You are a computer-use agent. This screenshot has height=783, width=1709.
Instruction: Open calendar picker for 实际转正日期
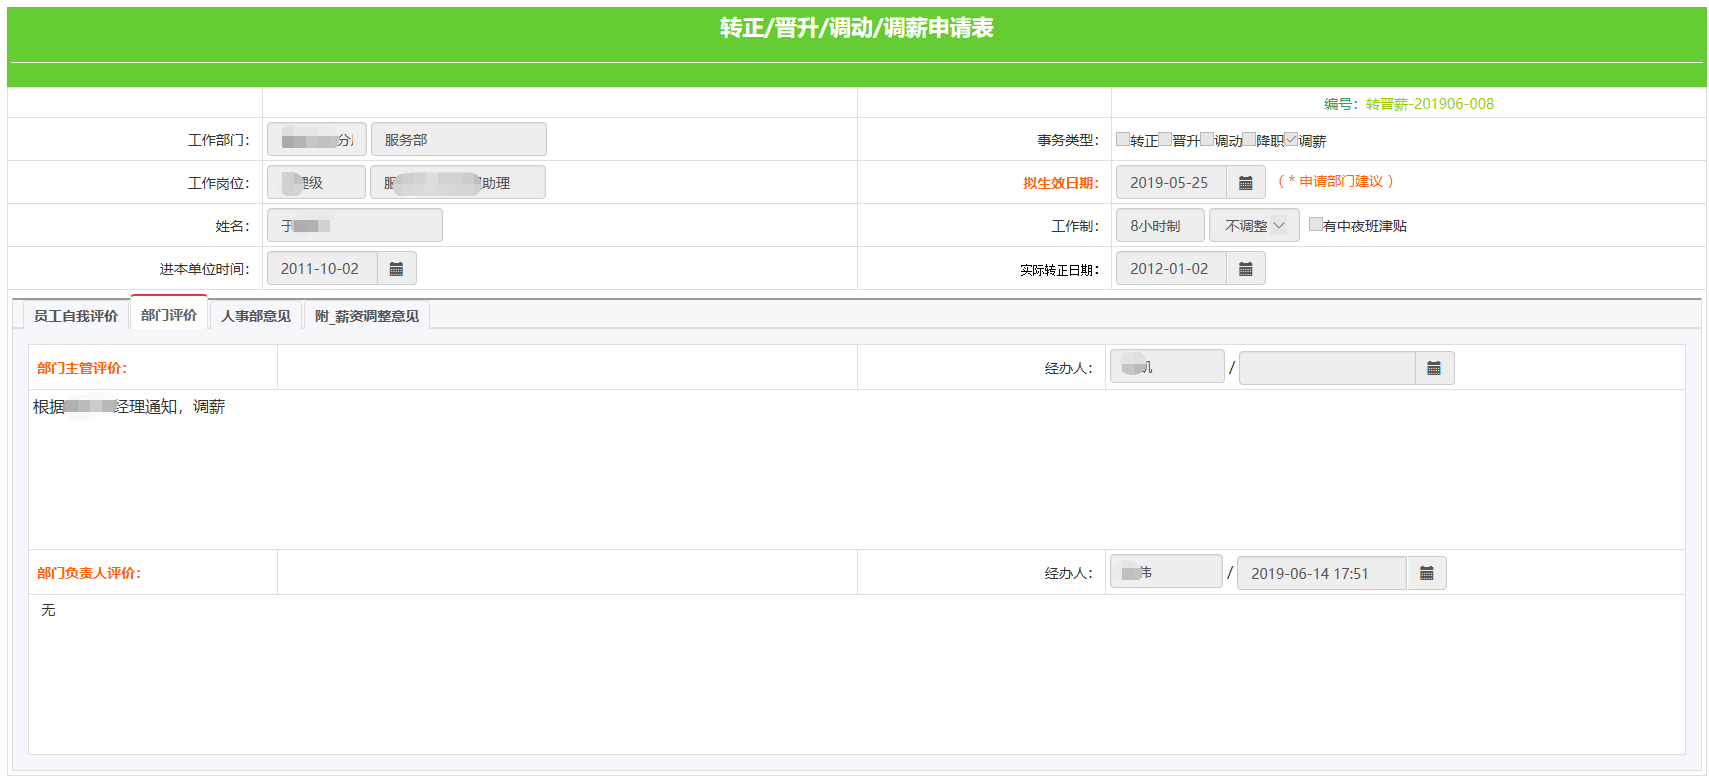tap(1245, 269)
